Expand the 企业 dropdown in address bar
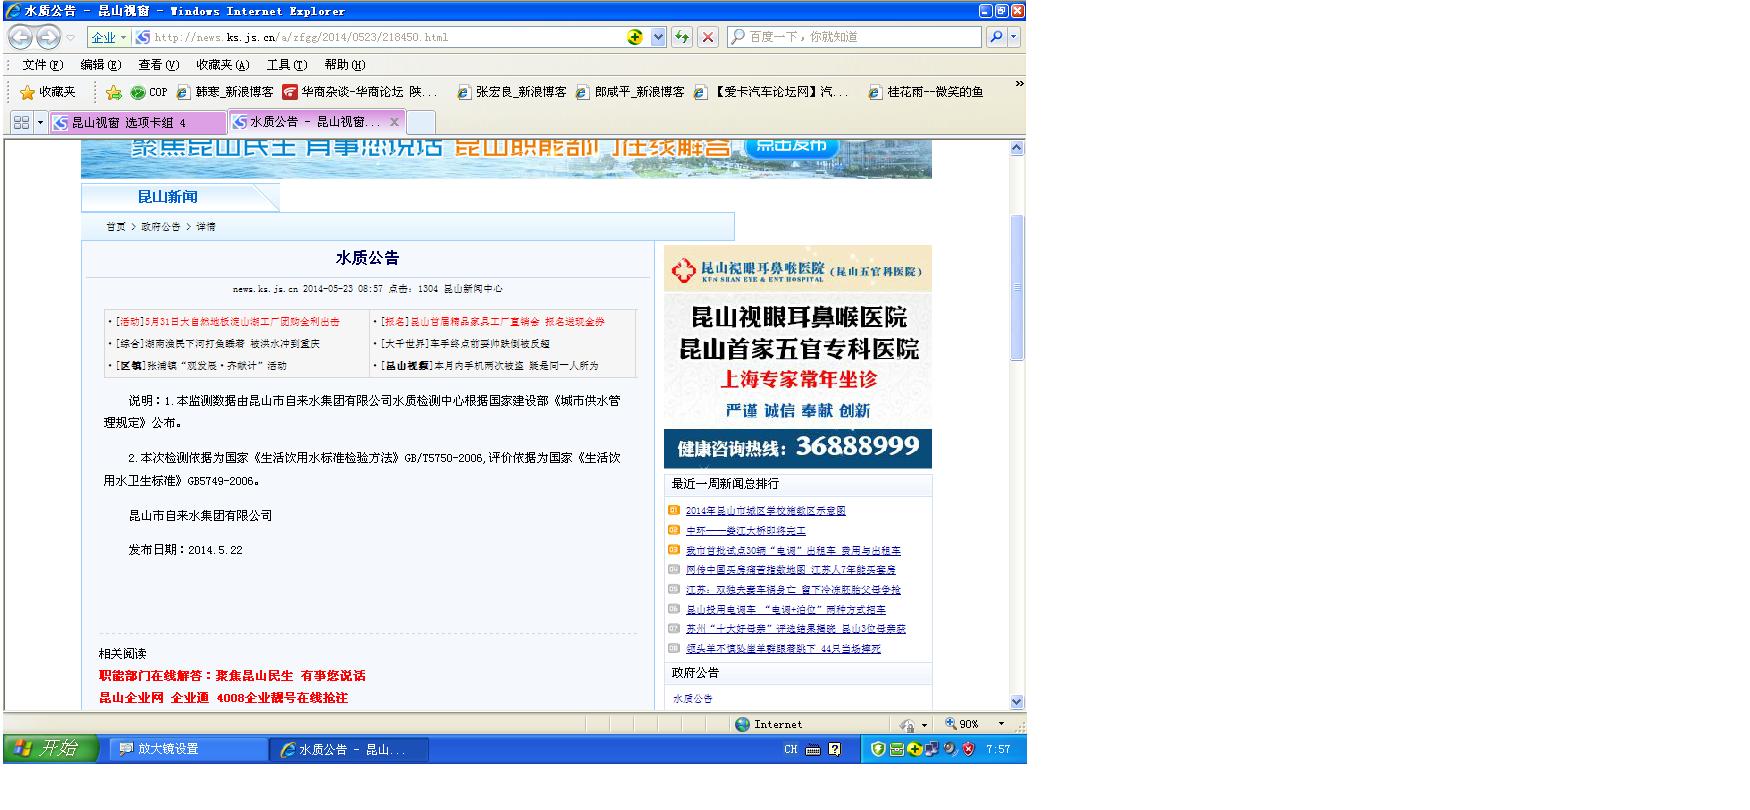Image resolution: width=1750 pixels, height=810 pixels. click(x=123, y=37)
